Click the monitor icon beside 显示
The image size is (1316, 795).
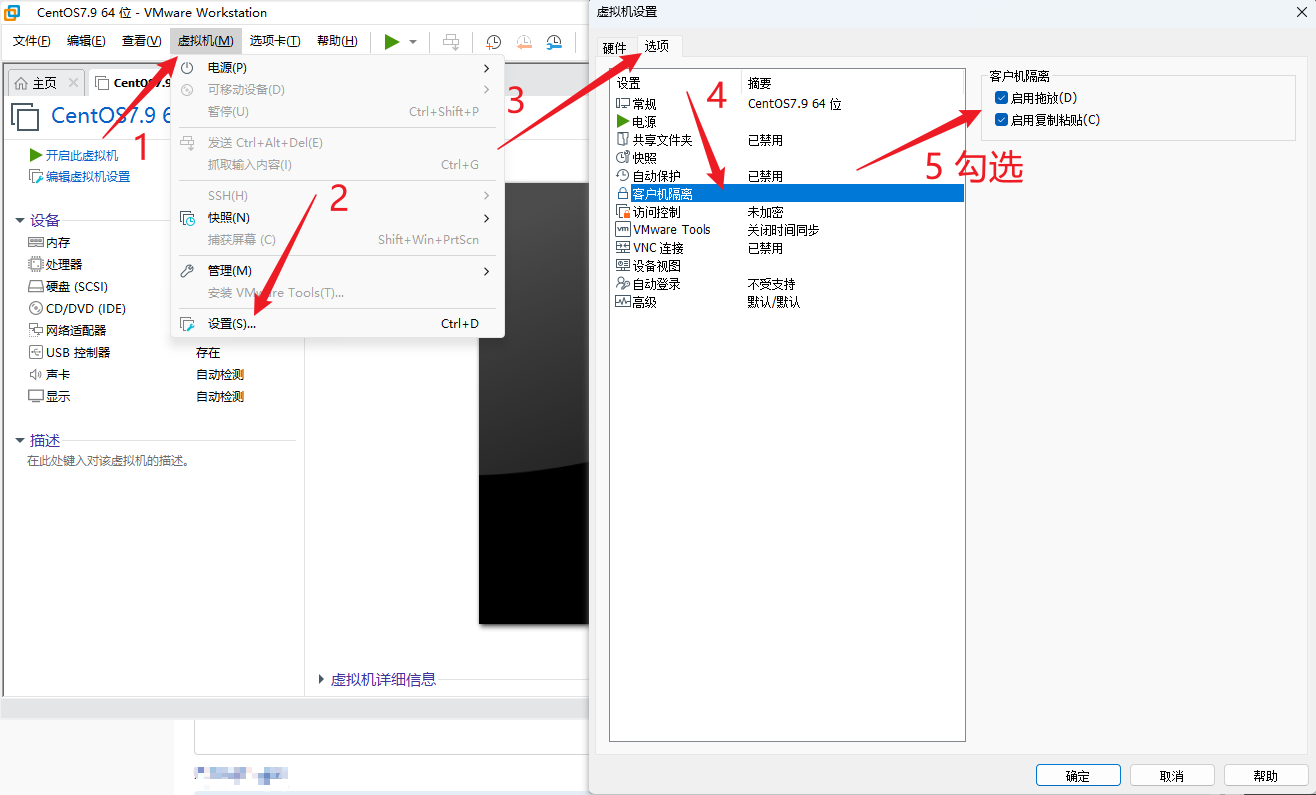[x=36, y=396]
